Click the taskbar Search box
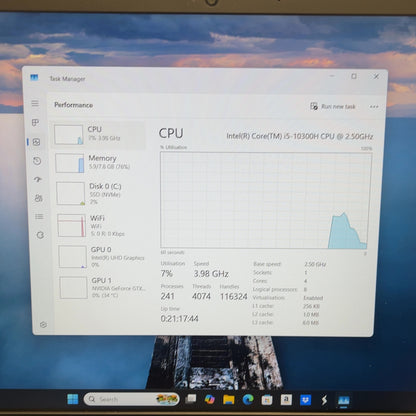416x416 pixels. pyautogui.click(x=131, y=399)
